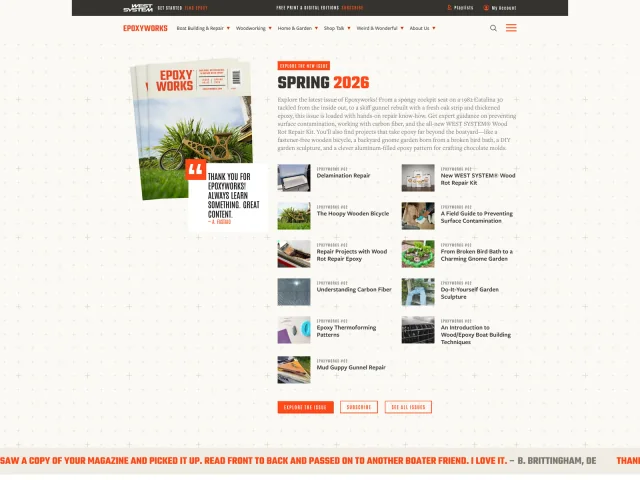Open the Boat Building Techniques thumbnail
This screenshot has height=480, width=640.
[x=418, y=330]
